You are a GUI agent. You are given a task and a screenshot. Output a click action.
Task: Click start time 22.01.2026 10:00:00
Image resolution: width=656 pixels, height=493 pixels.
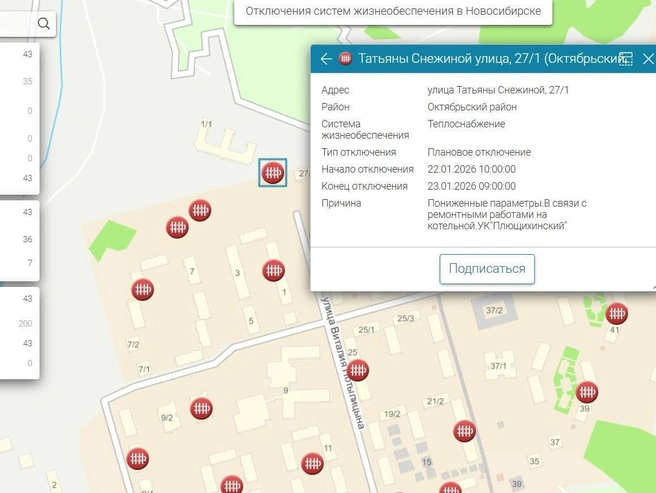coord(472,169)
